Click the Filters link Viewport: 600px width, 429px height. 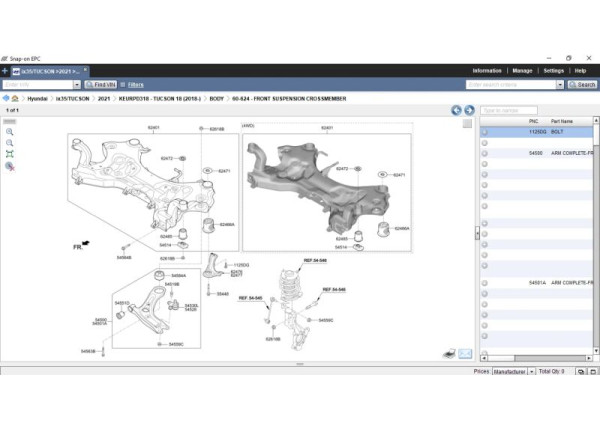click(135, 85)
